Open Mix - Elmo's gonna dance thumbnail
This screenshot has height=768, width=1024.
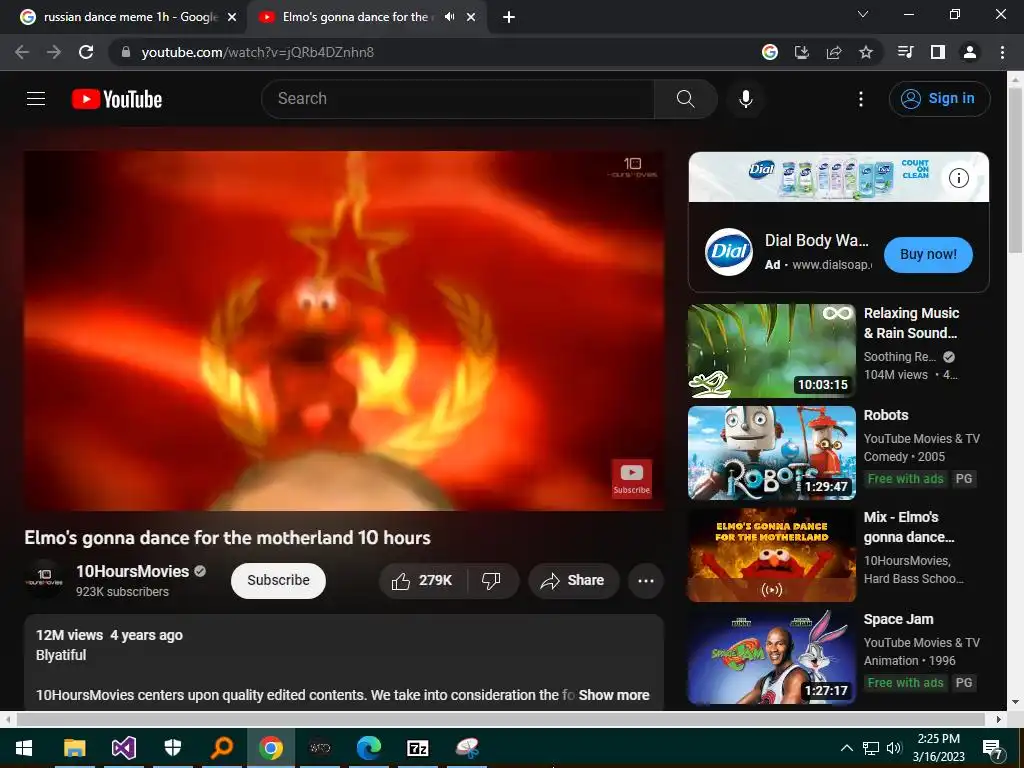(x=772, y=555)
